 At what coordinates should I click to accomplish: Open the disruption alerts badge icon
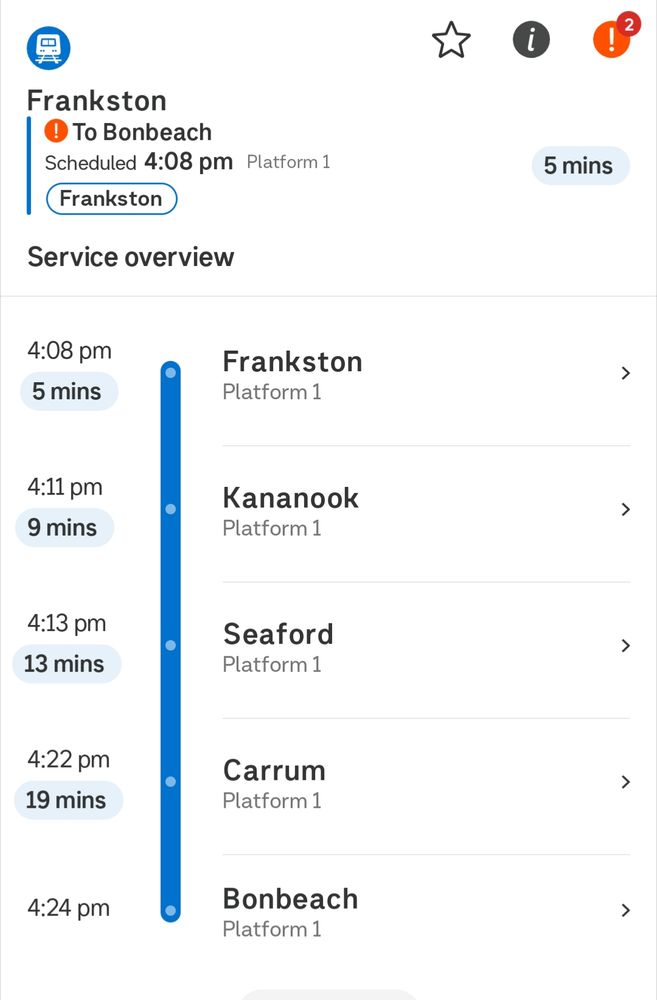612,40
